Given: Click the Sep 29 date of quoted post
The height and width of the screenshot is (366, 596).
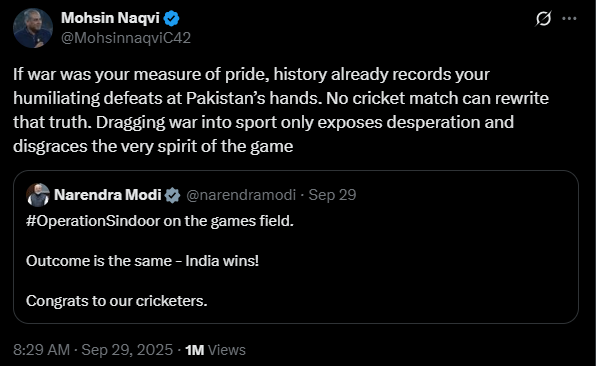Looking at the screenshot, I should (332, 195).
